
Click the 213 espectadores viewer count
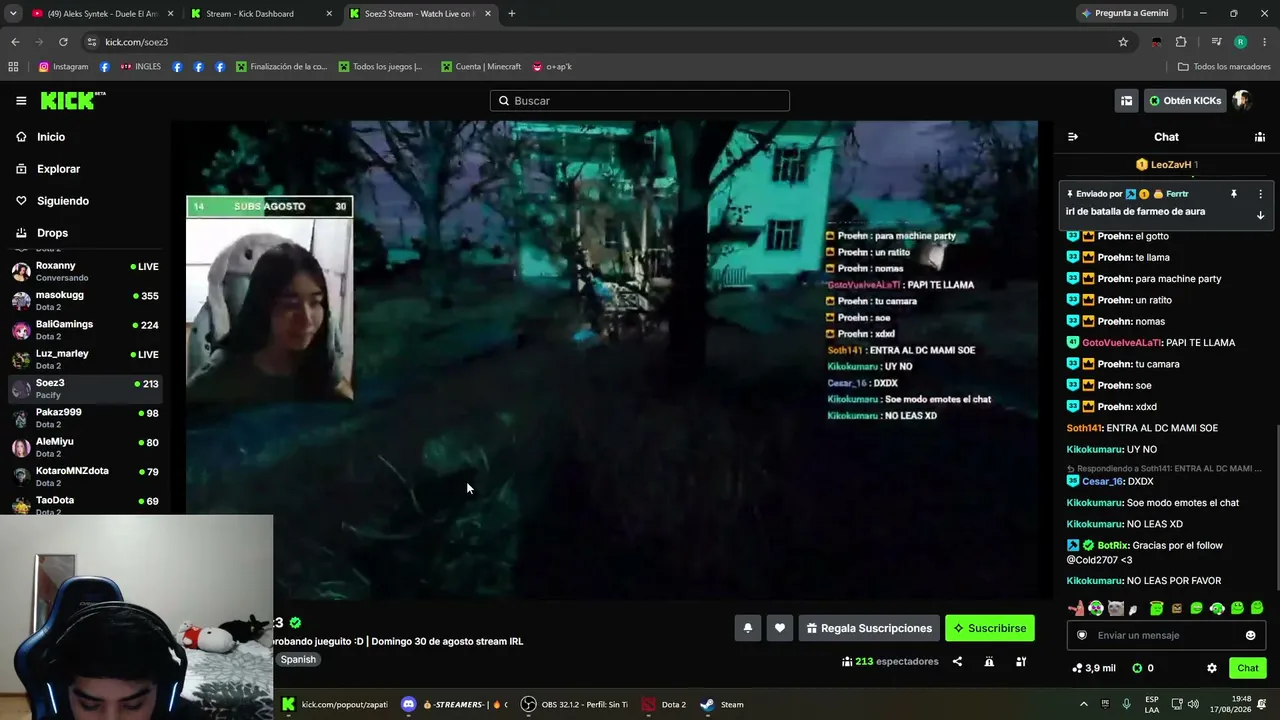[x=890, y=661]
